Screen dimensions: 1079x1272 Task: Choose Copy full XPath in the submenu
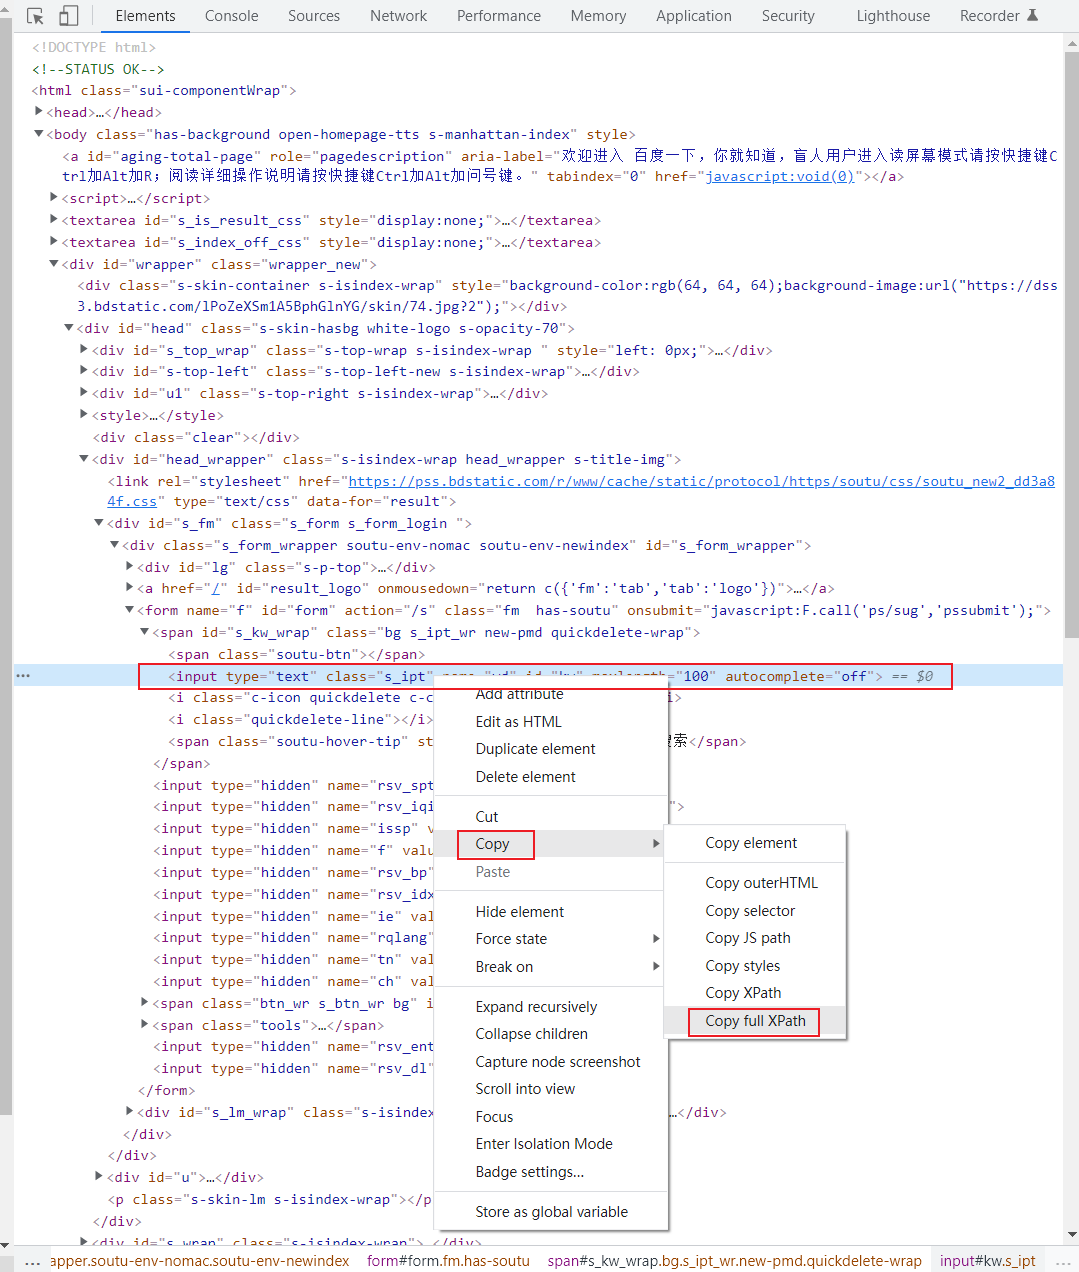(x=755, y=1021)
